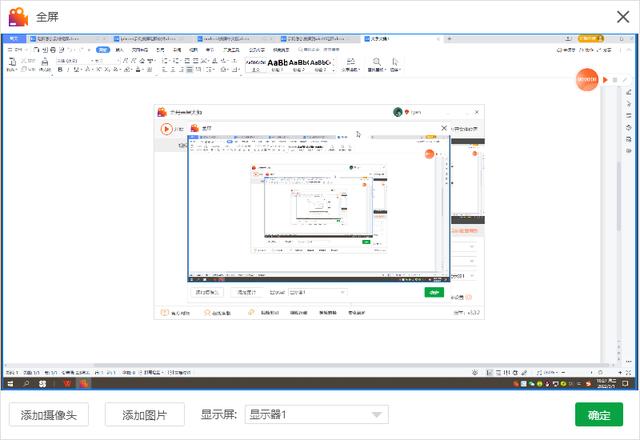640x440 pixels.
Task: Click the recorder logo in the title bar
Action: pos(18,17)
